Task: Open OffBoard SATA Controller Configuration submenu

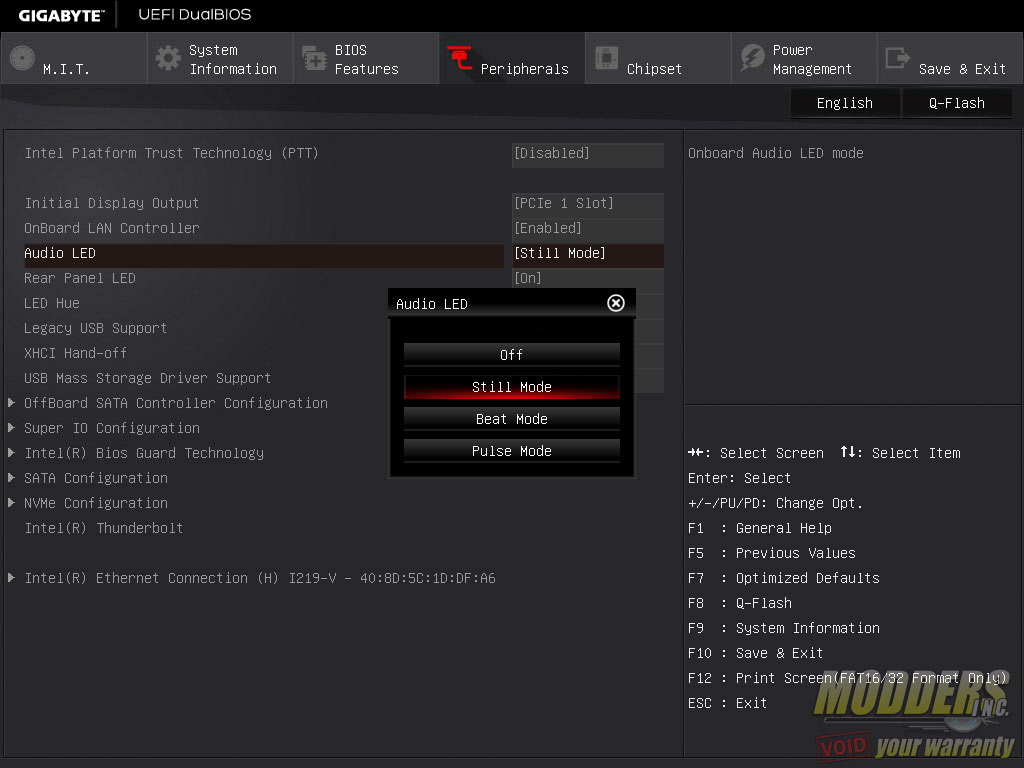Action: [x=176, y=403]
